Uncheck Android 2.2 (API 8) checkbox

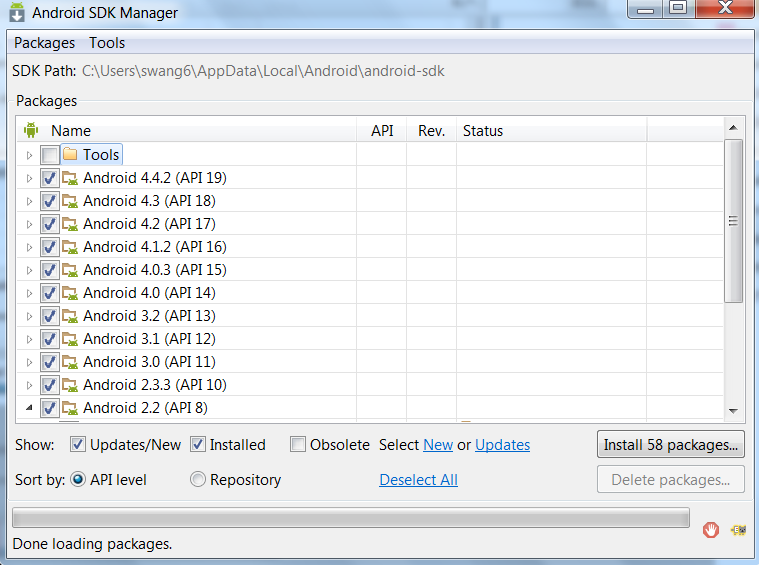[49, 408]
